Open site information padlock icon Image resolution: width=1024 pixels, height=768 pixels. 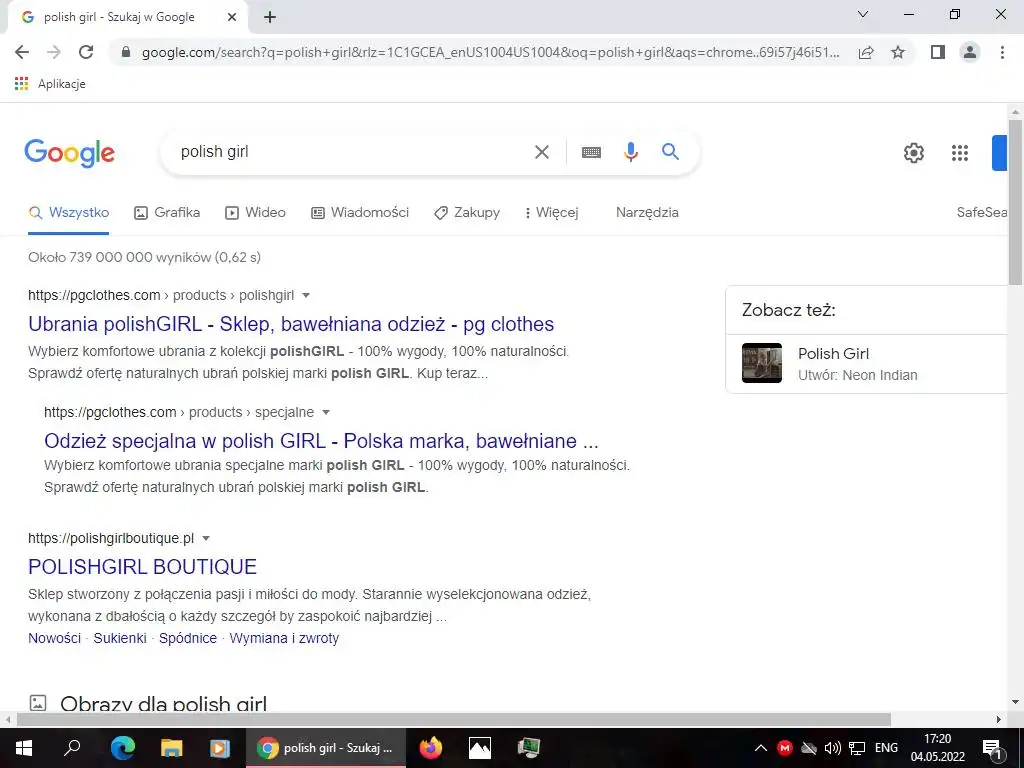126,52
